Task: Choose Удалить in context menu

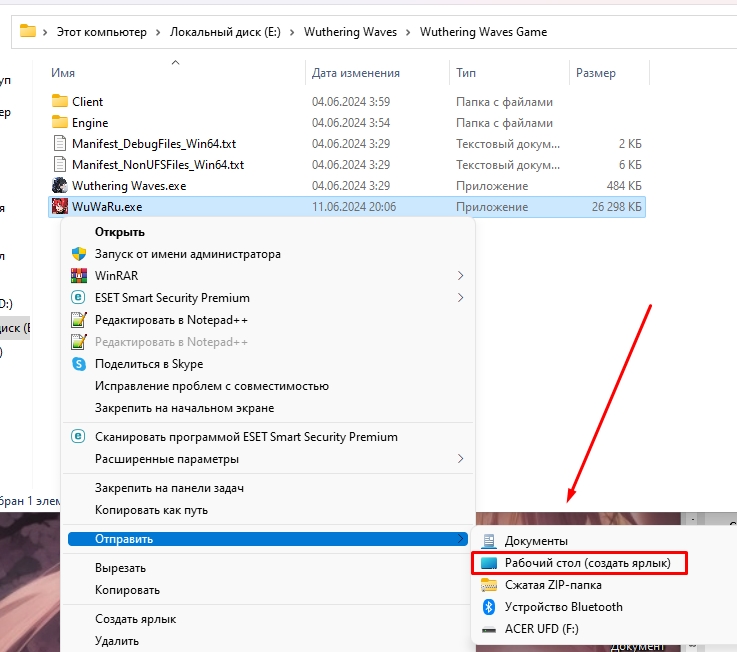Action: [117, 641]
